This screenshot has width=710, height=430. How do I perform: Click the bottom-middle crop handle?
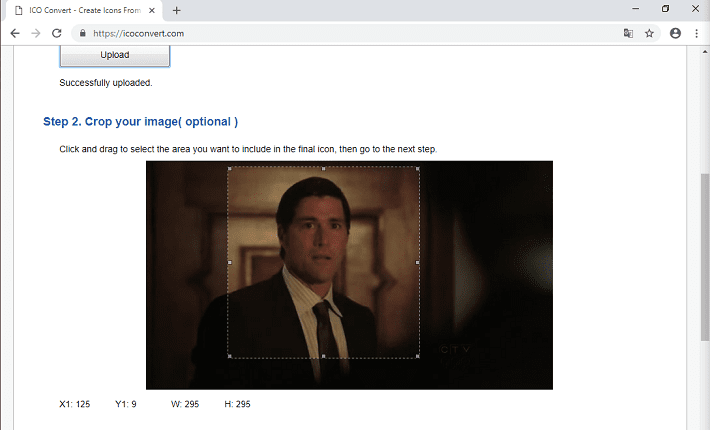pyautogui.click(x=323, y=356)
